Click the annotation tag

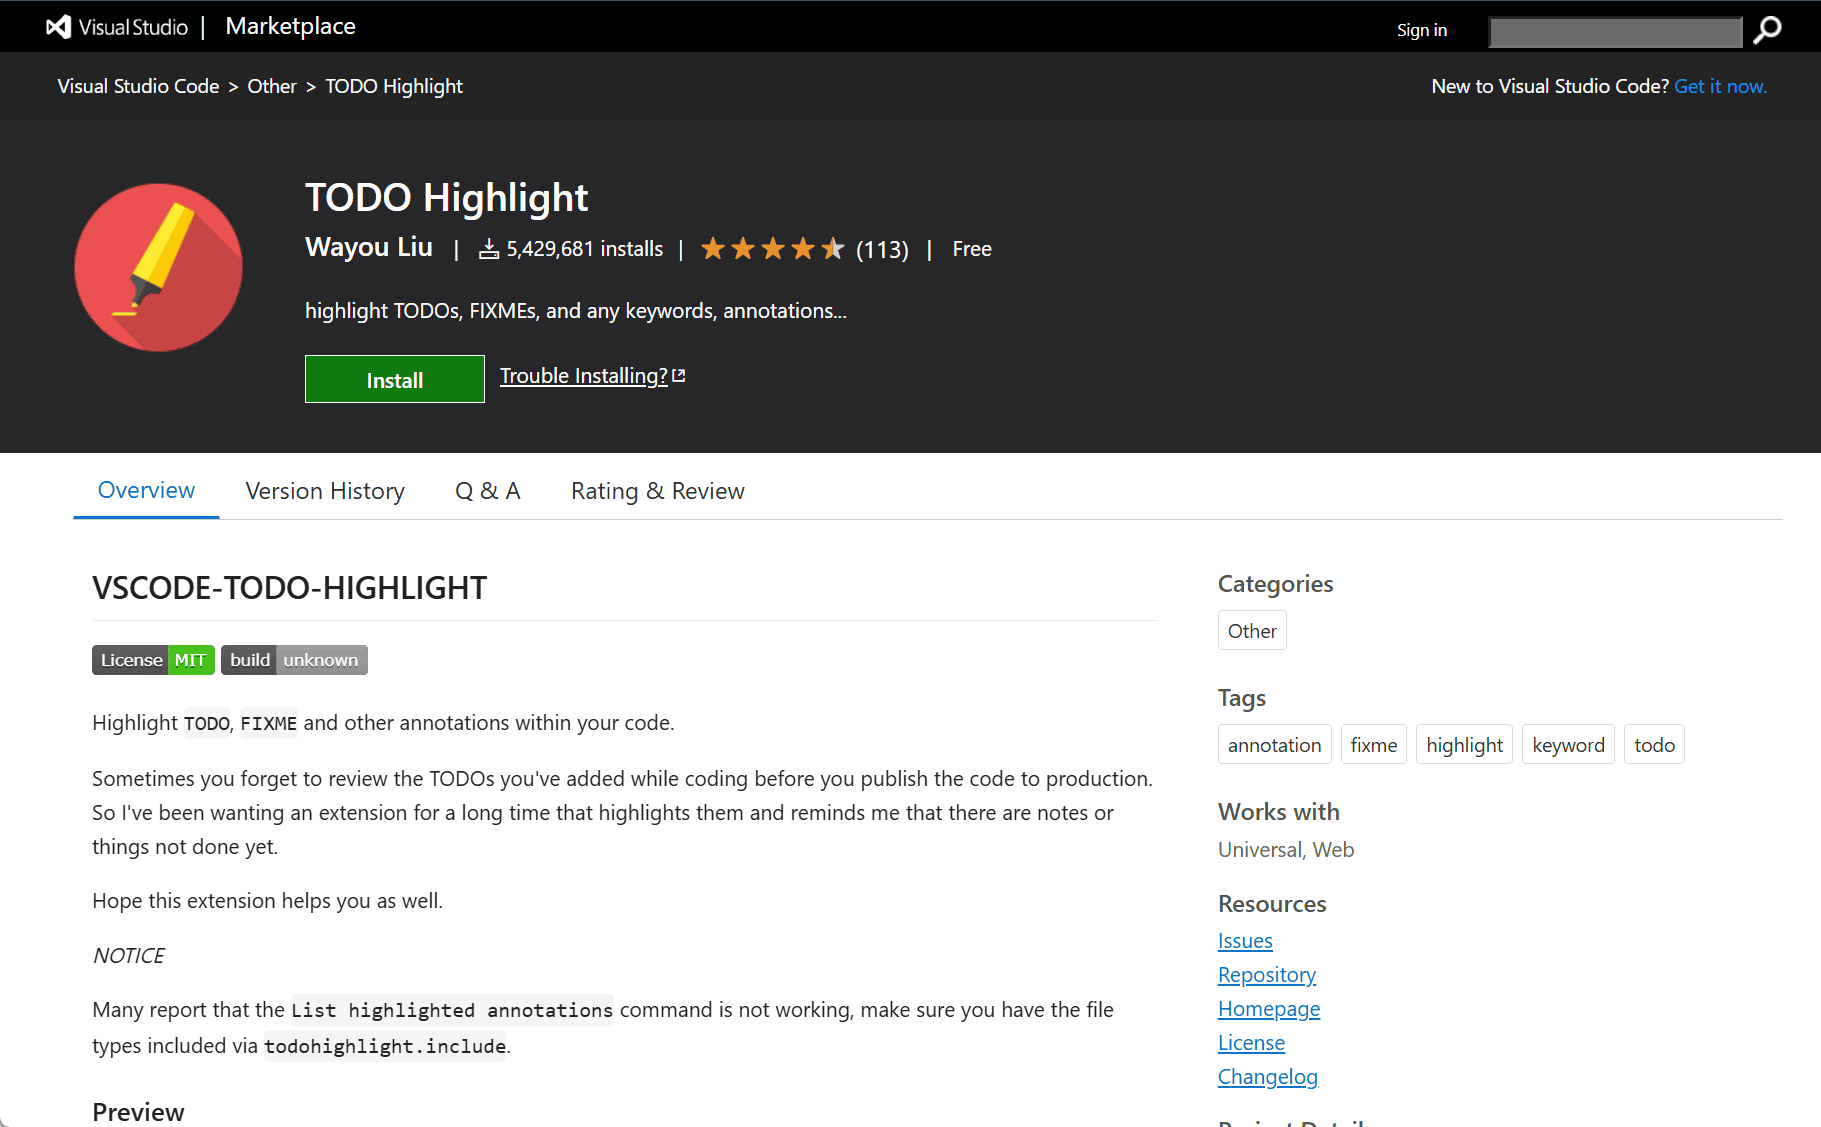click(x=1274, y=745)
